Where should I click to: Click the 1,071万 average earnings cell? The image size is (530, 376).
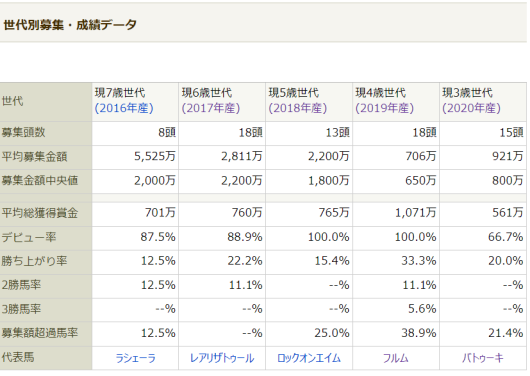click(396, 214)
